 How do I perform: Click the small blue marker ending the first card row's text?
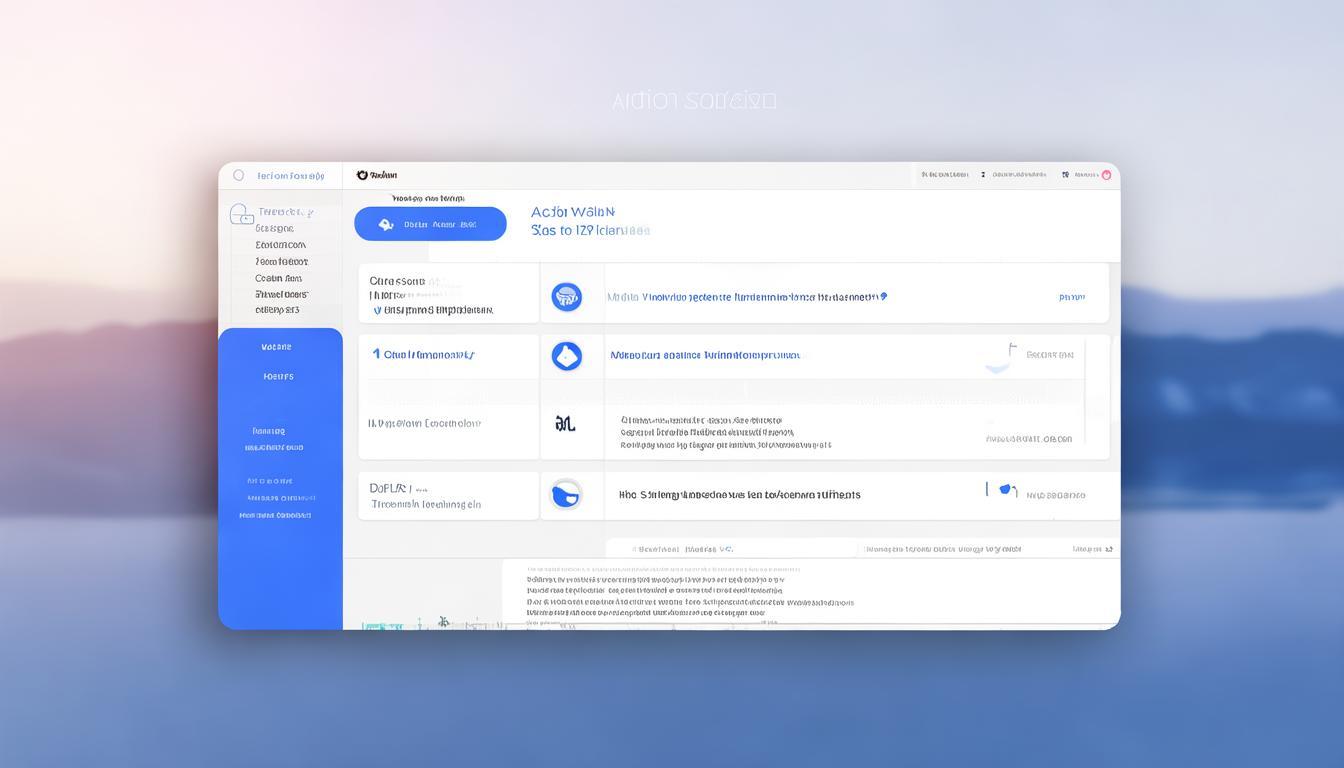883,296
